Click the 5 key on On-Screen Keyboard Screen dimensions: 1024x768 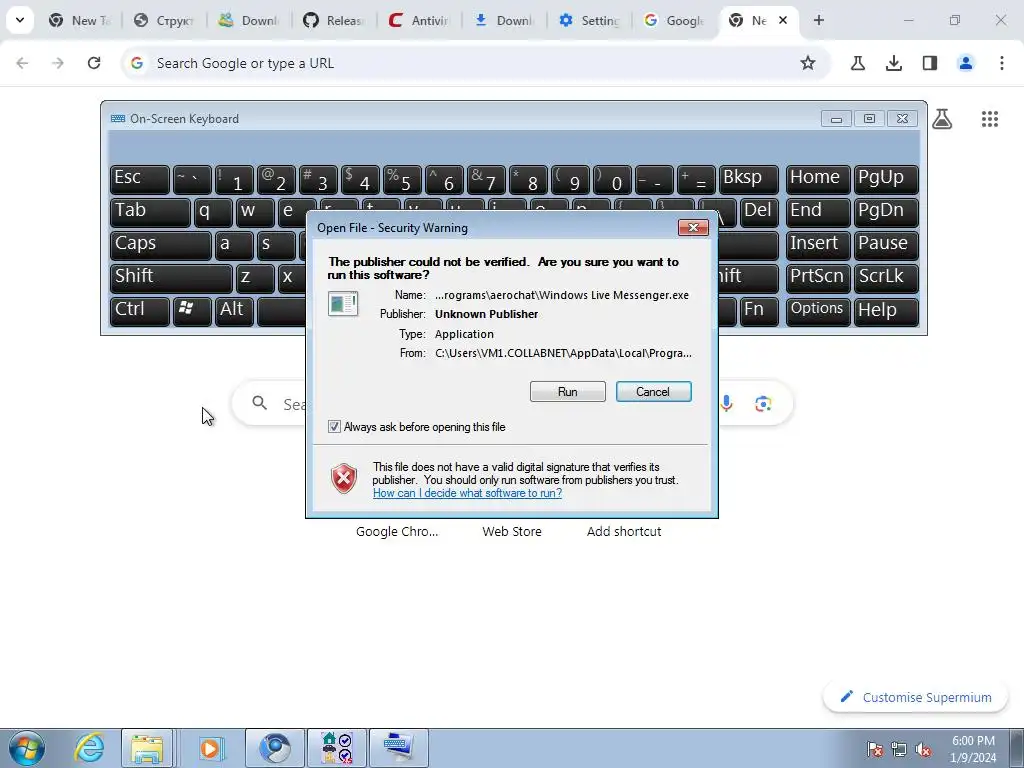402,179
